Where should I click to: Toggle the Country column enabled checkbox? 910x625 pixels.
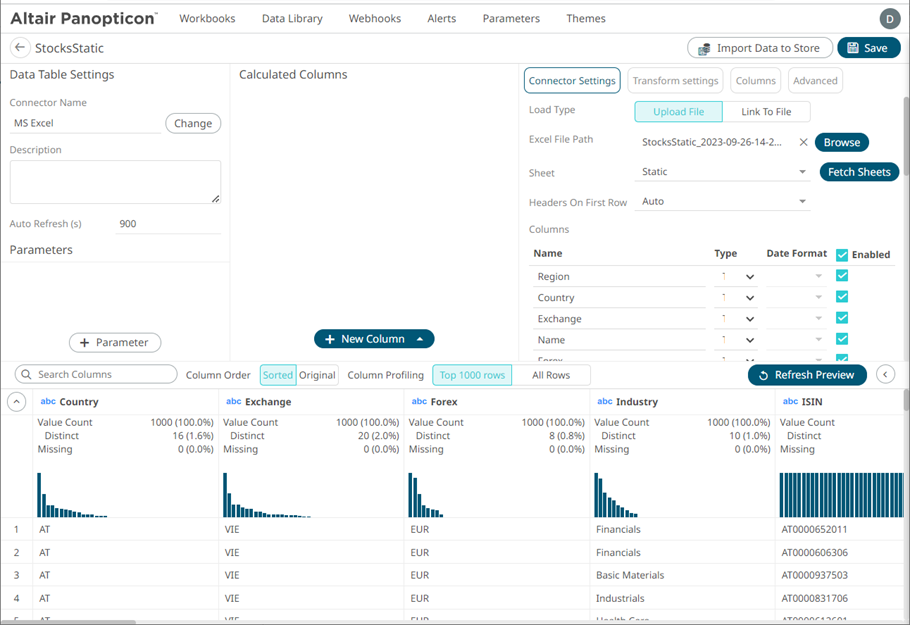click(x=842, y=297)
